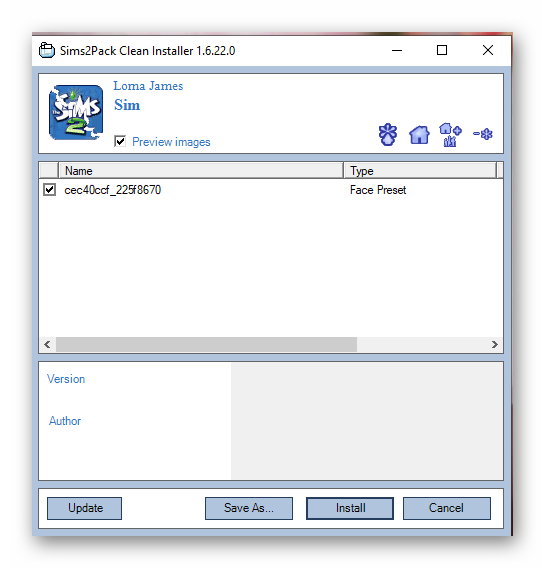The width and height of the screenshot is (545, 568).
Task: Click the Version label
Action: (66, 379)
